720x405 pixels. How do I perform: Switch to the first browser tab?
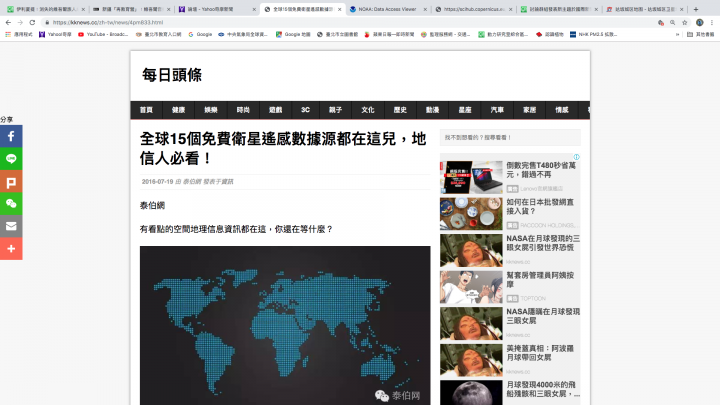point(45,9)
